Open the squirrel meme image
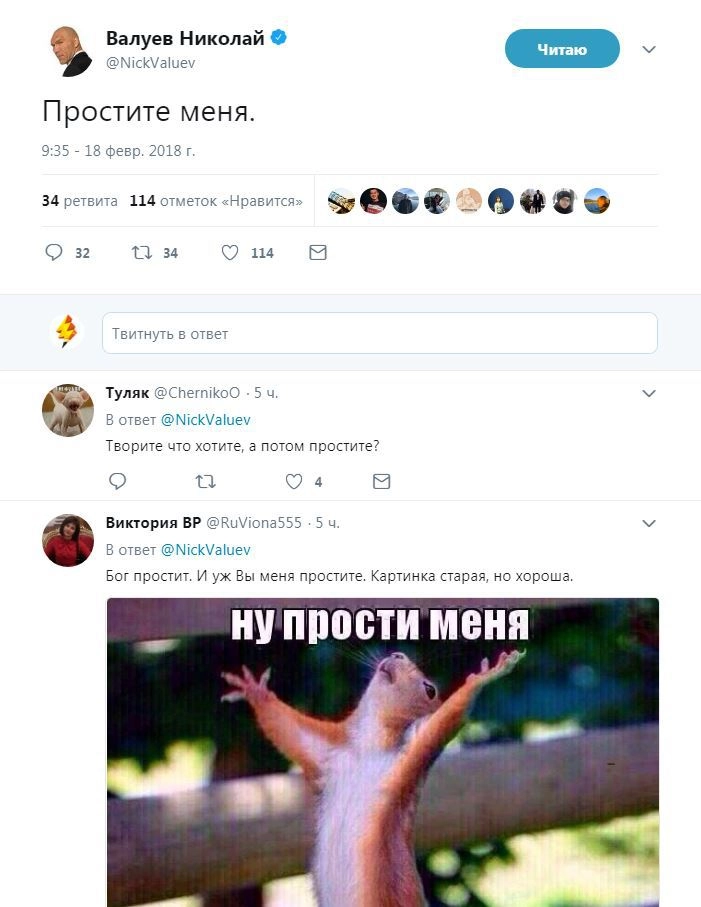This screenshot has height=907, width=701. [383, 752]
